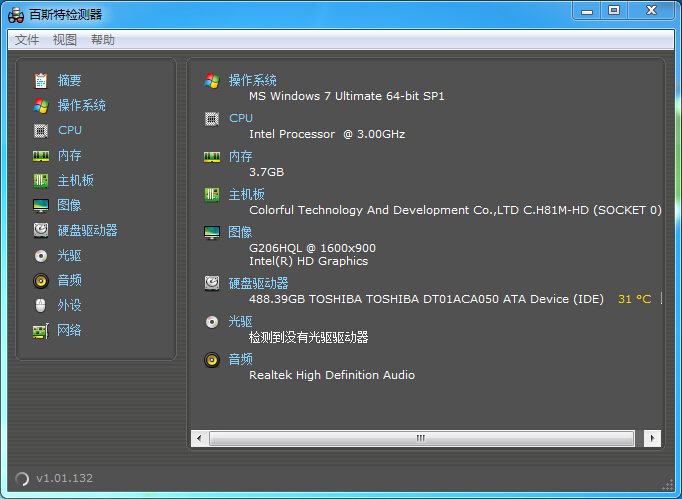This screenshot has width=682, height=499.
Task: Open CPU heading in summary panel
Action: click(241, 118)
